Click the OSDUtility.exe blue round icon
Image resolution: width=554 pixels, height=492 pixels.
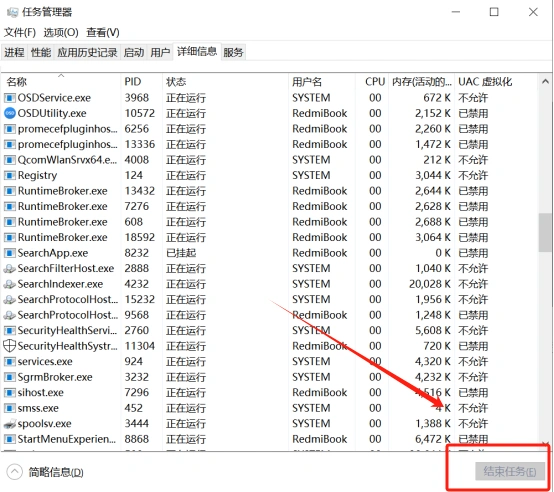pyautogui.click(x=10, y=113)
